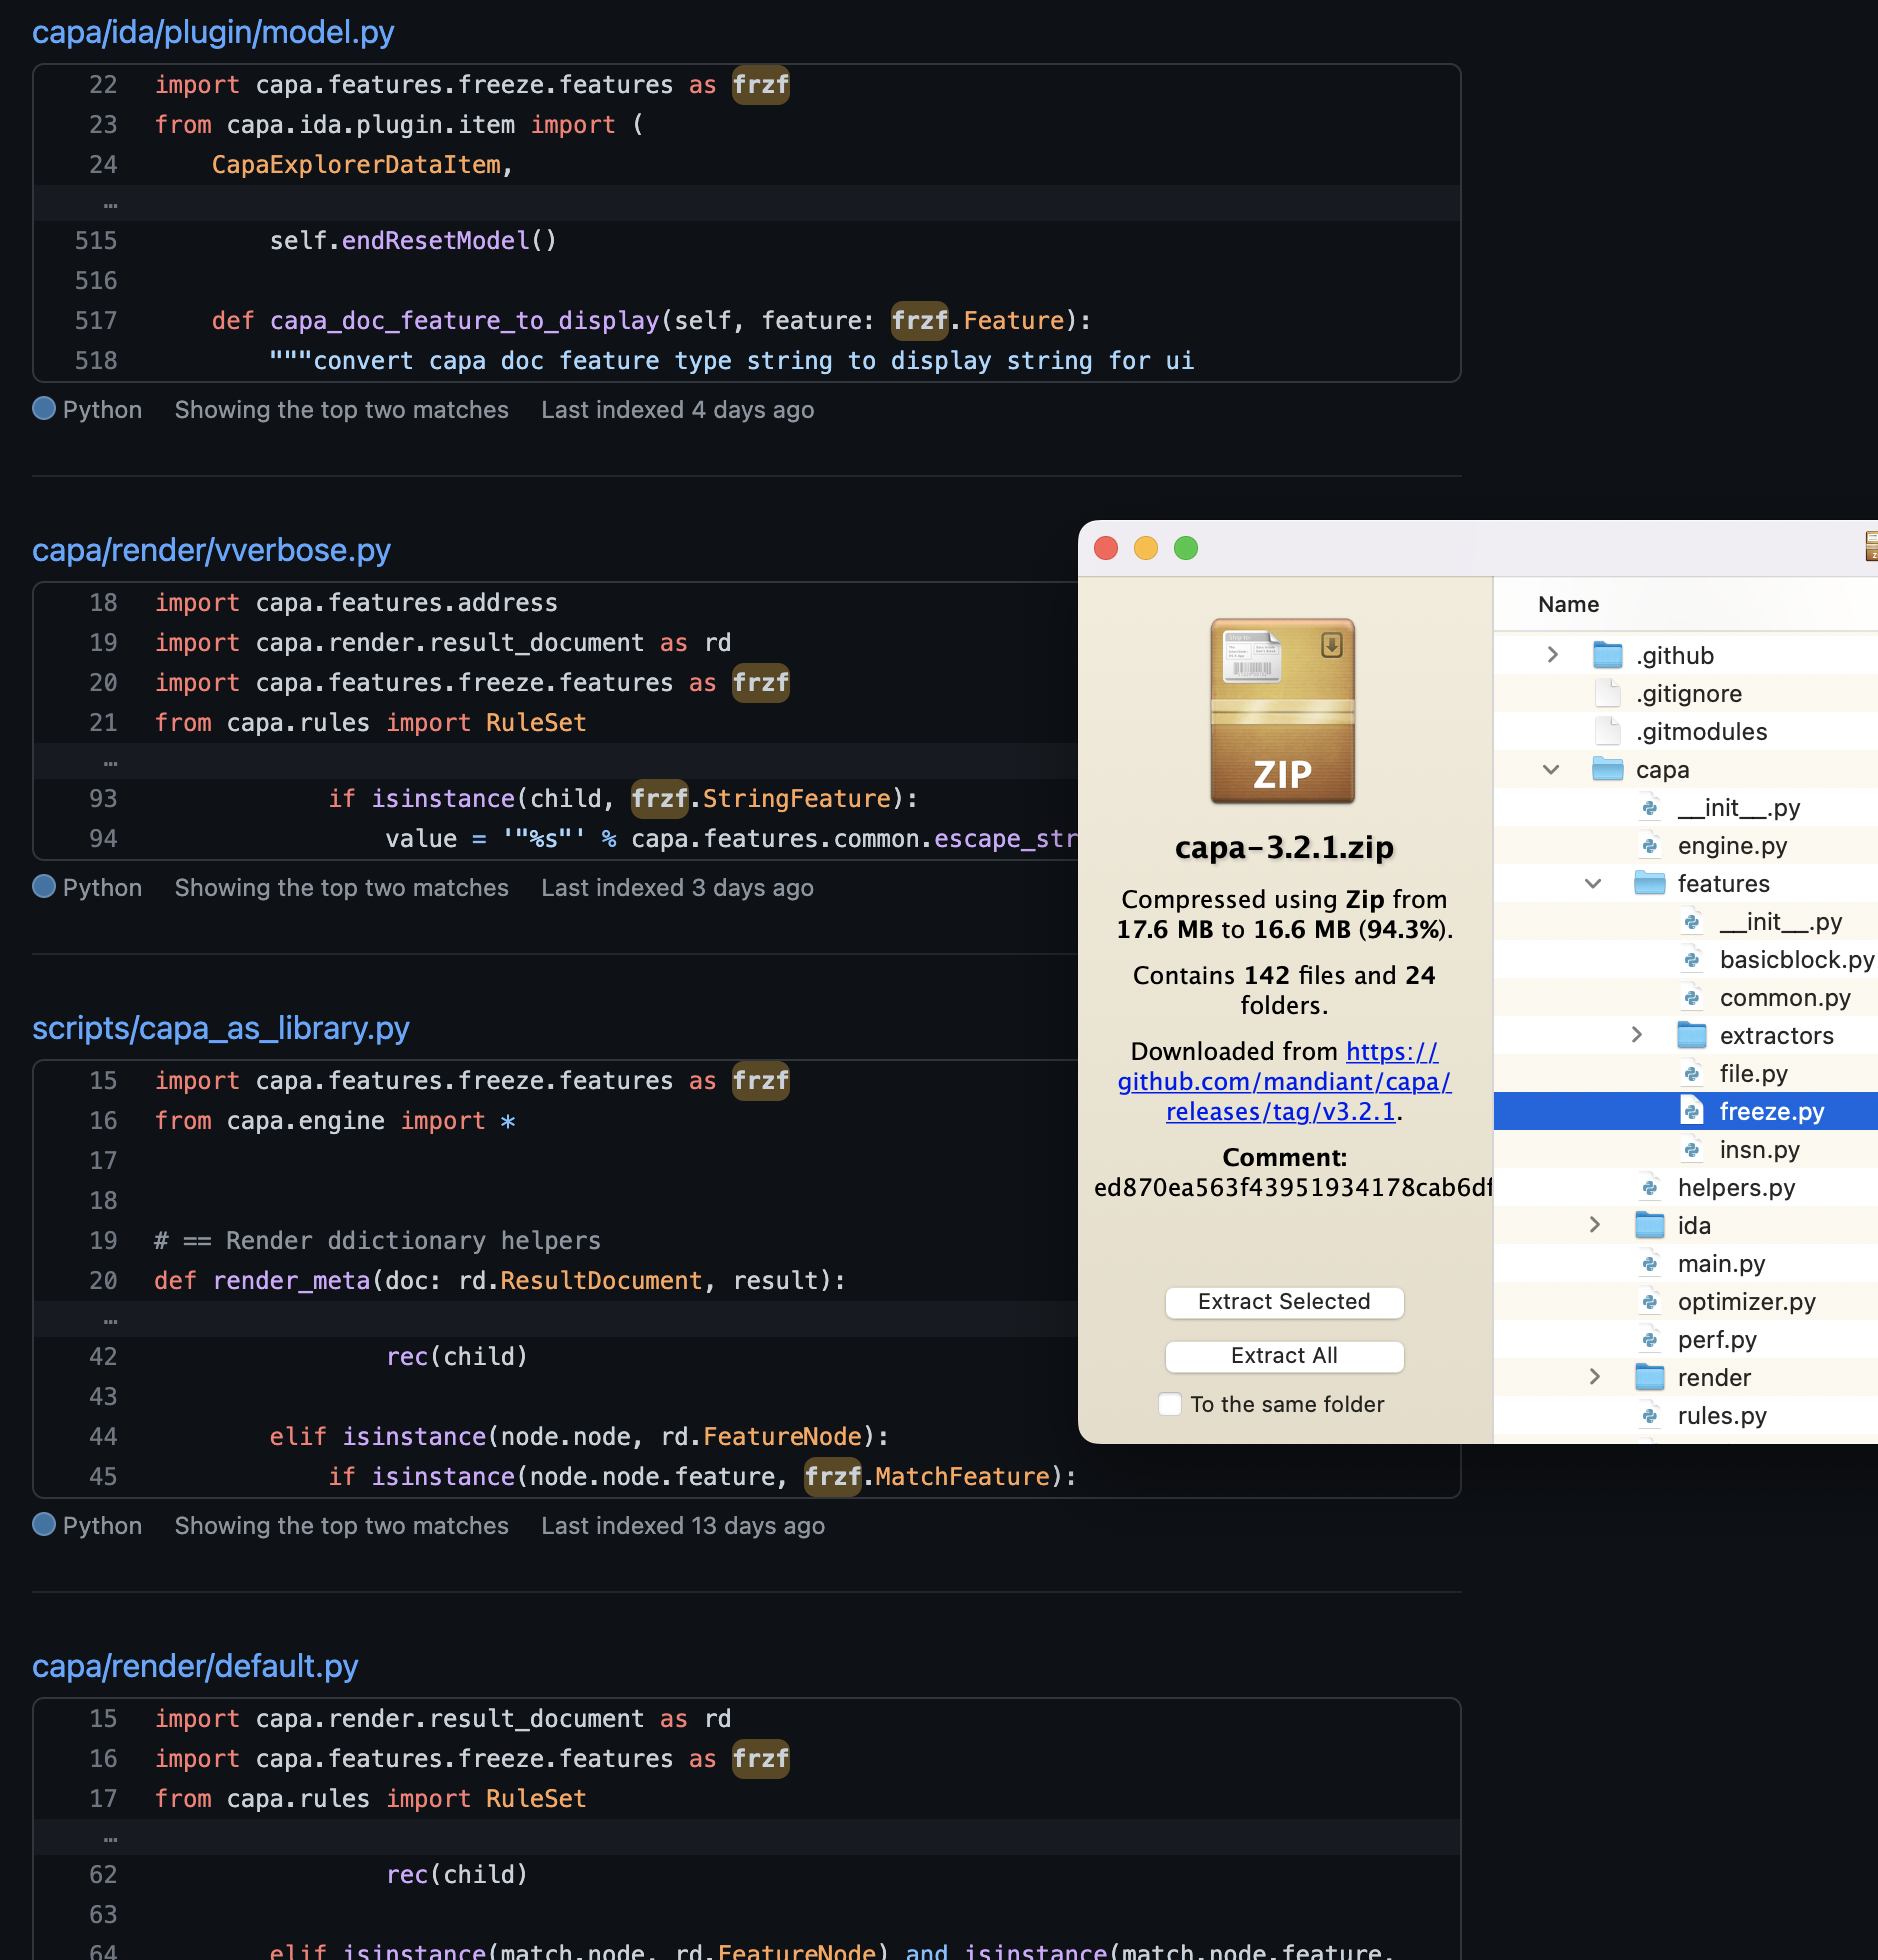The height and width of the screenshot is (1960, 1878).
Task: Open the capa releases download link
Action: 1283,1081
